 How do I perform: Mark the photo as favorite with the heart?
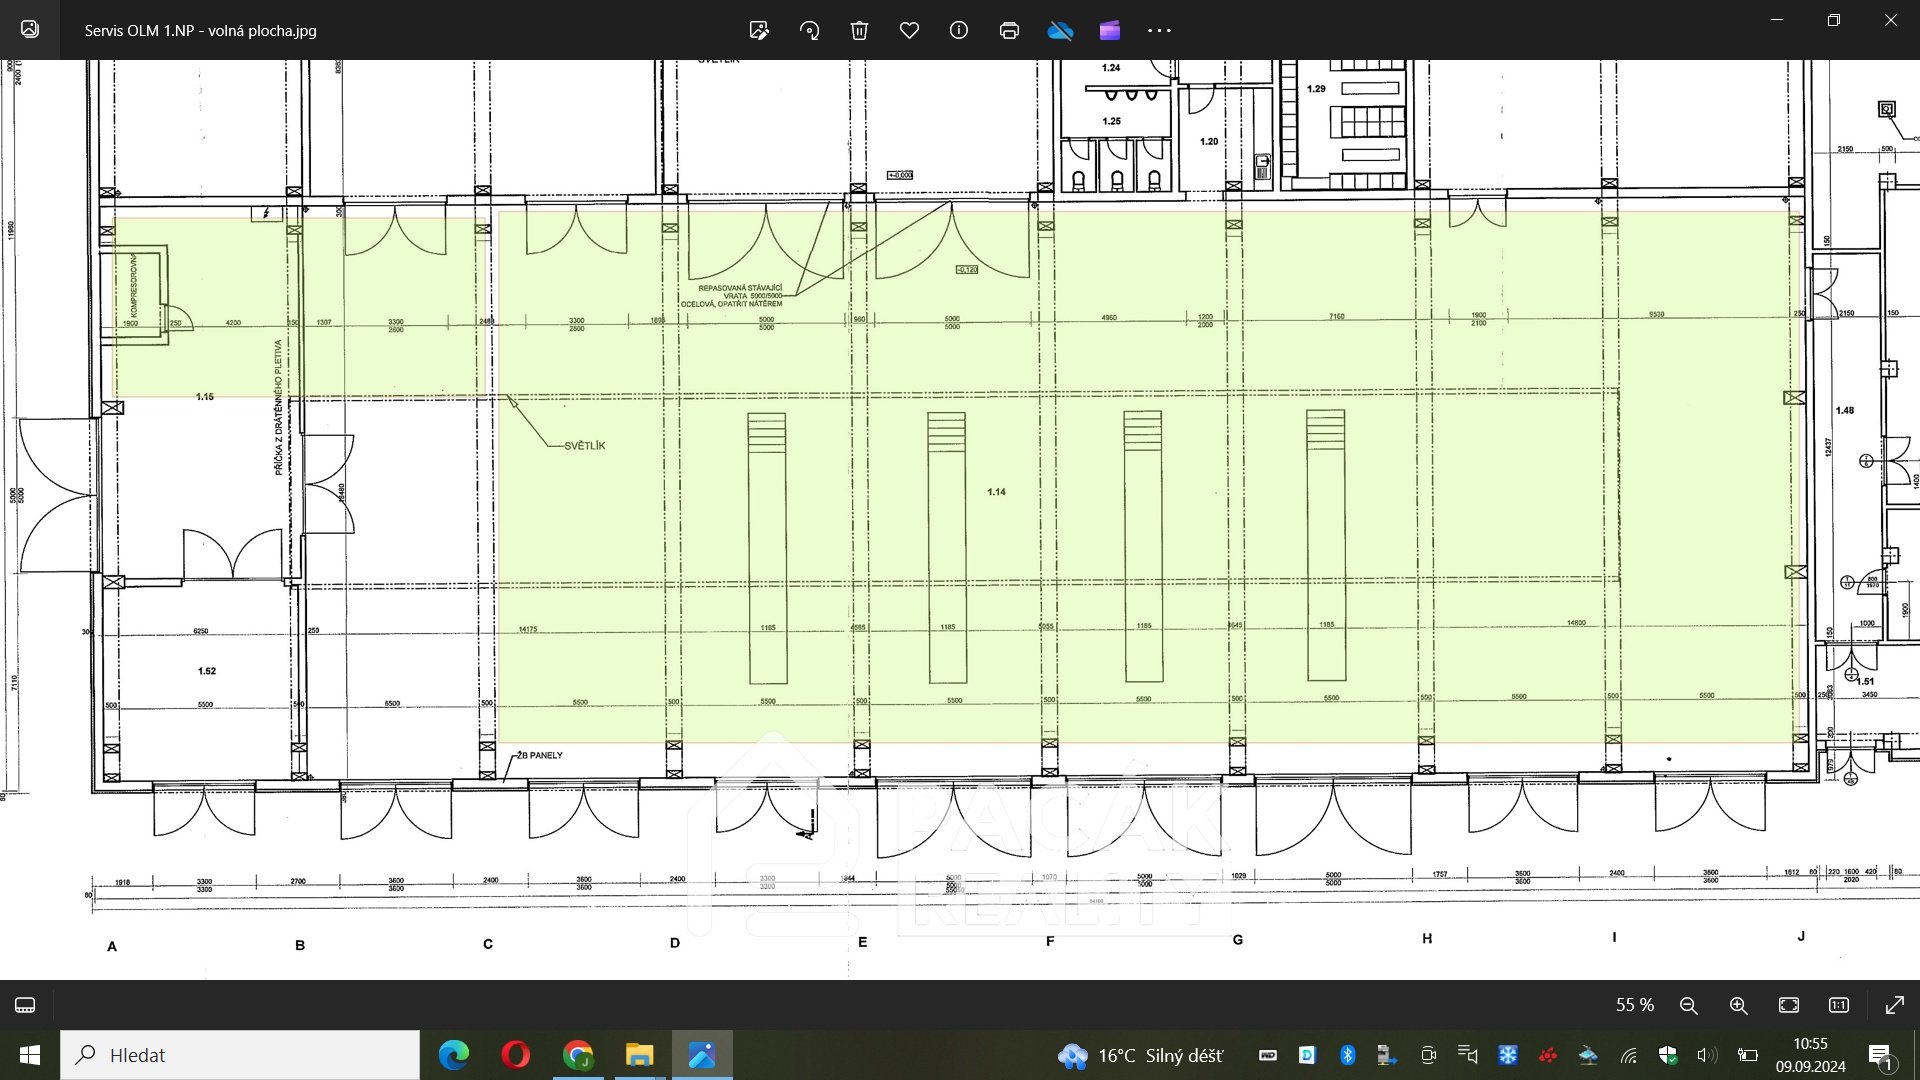click(x=909, y=30)
